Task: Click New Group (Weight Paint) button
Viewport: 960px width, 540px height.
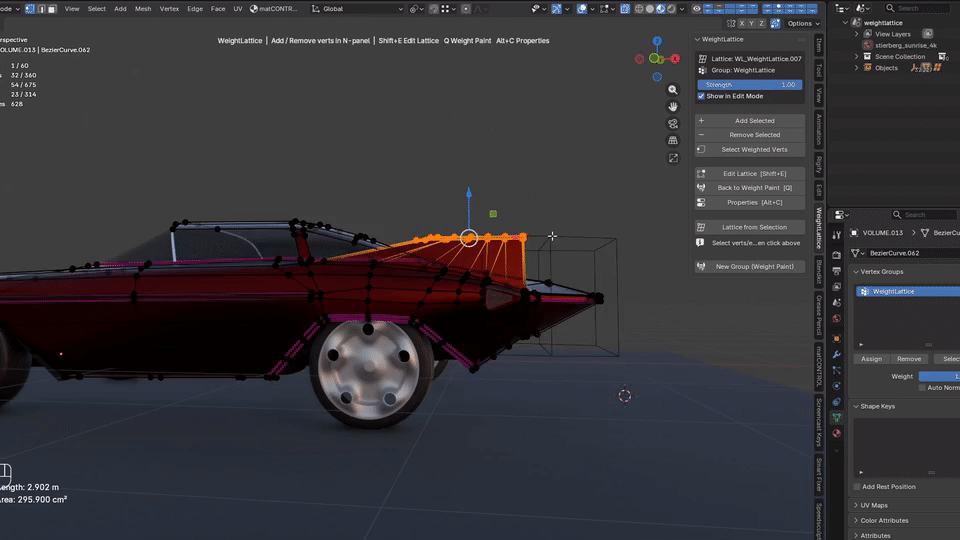Action: (x=750, y=266)
